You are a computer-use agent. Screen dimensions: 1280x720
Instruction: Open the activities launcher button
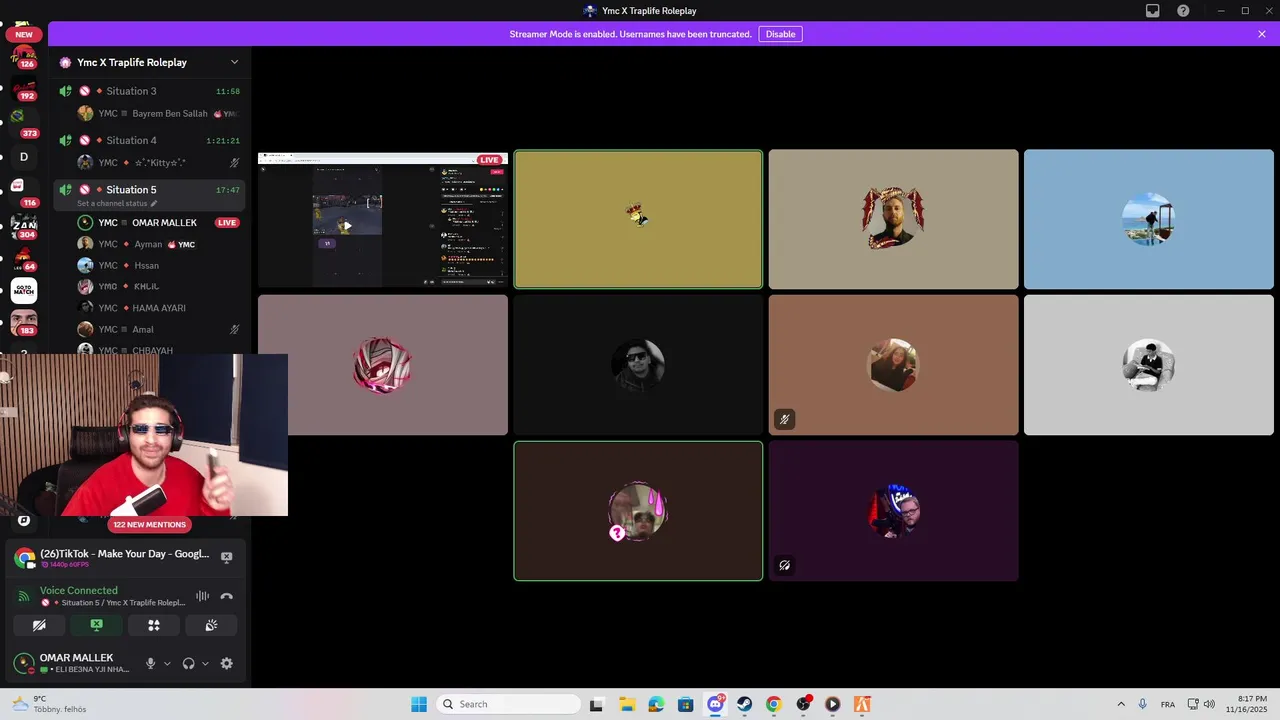[154, 625]
